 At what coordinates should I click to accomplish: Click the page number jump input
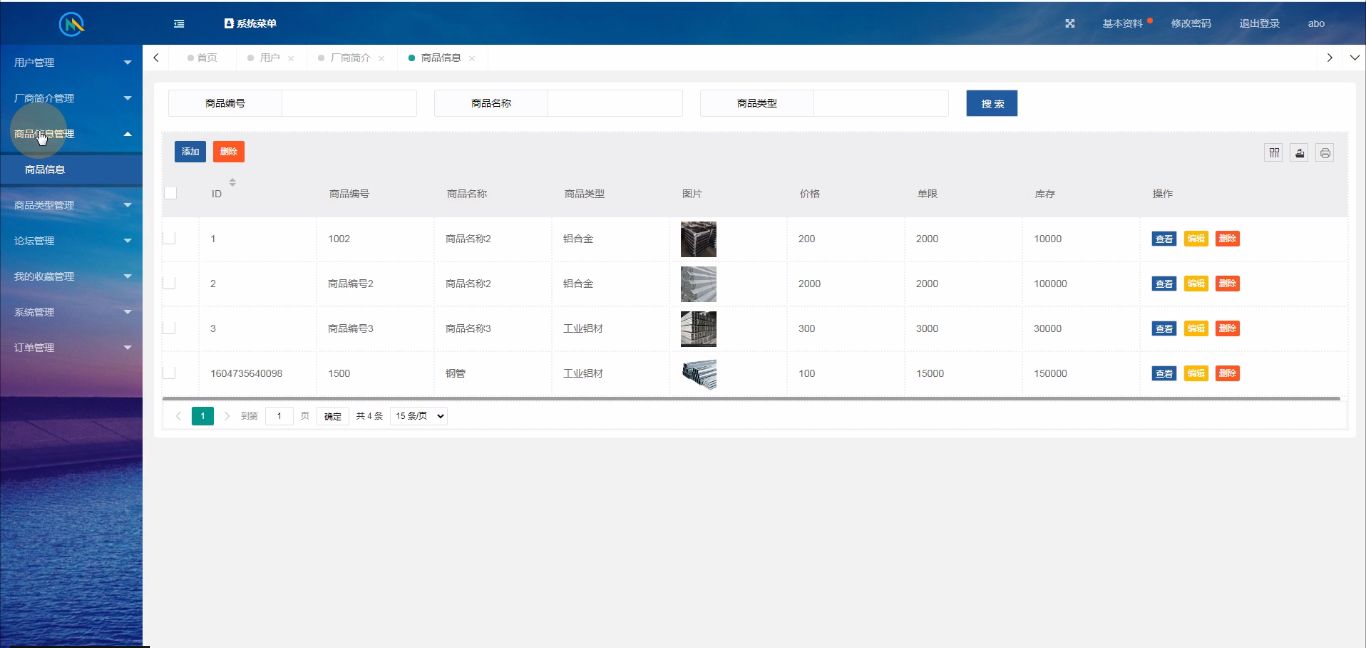[279, 416]
